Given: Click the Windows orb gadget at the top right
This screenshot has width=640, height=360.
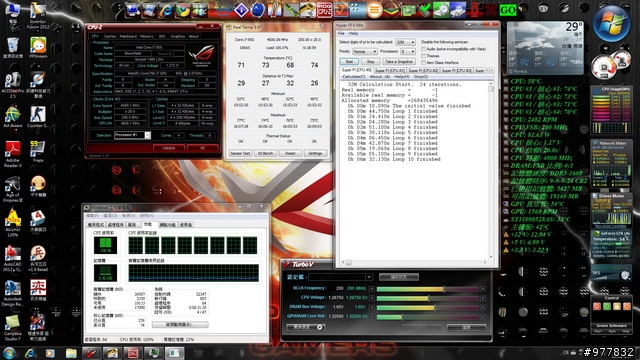Looking at the screenshot, I should point(611,24).
